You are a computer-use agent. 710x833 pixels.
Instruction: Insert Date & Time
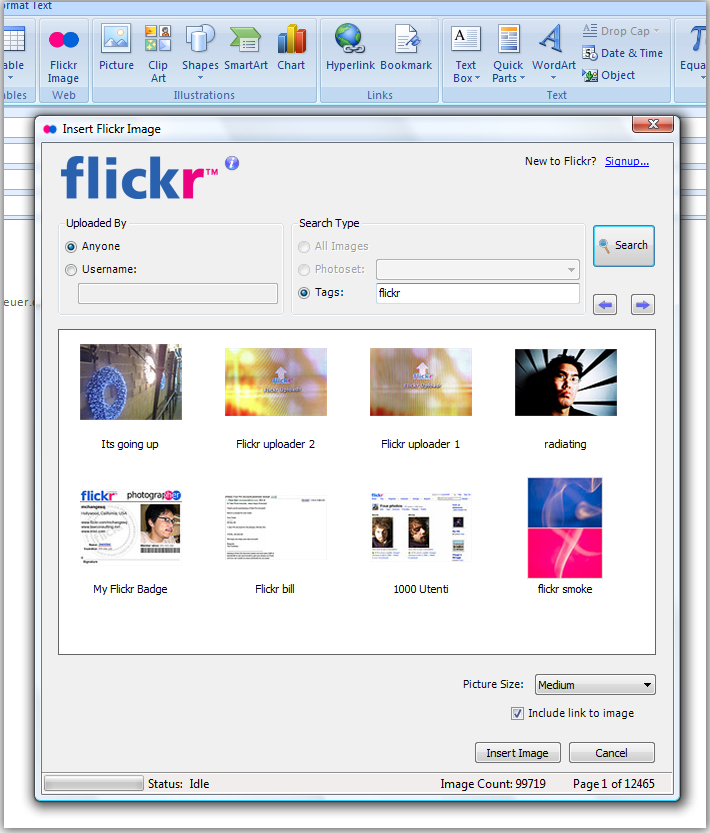coord(622,53)
